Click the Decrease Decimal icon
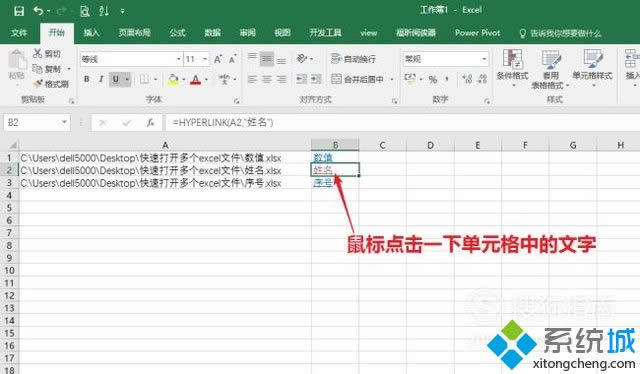Image resolution: width=640 pixels, height=374 pixels. 482,79
